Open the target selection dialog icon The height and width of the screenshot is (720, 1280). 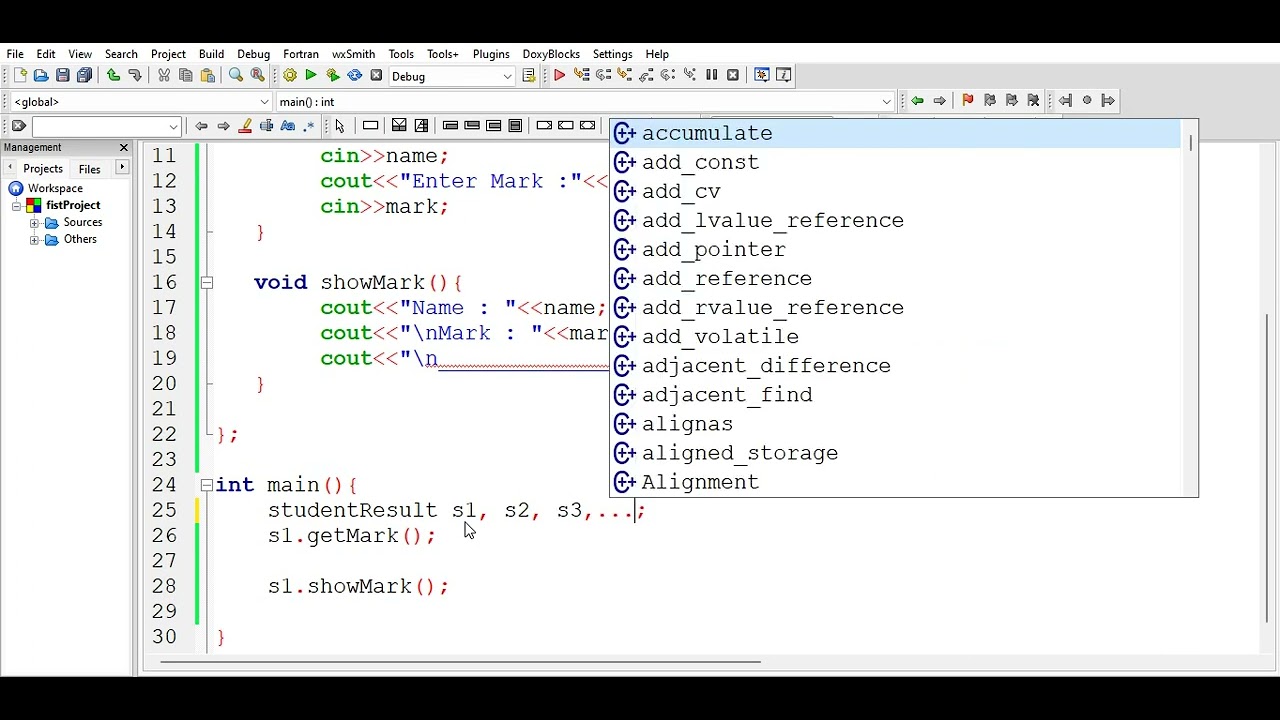click(x=529, y=76)
